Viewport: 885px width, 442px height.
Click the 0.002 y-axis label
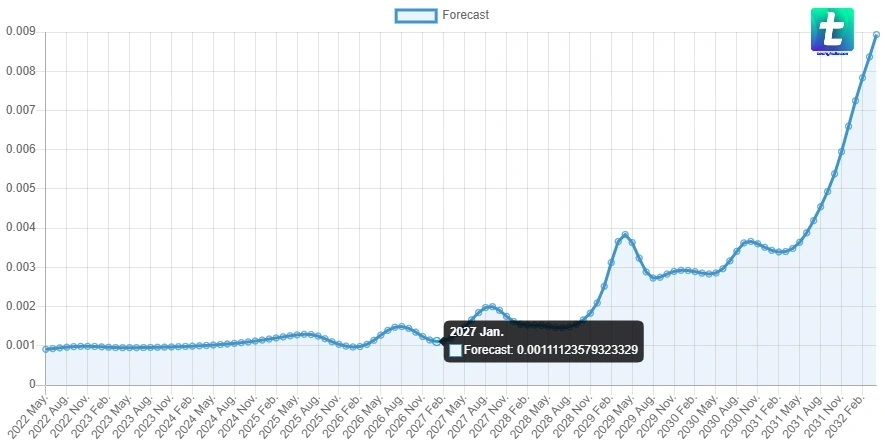coord(20,306)
